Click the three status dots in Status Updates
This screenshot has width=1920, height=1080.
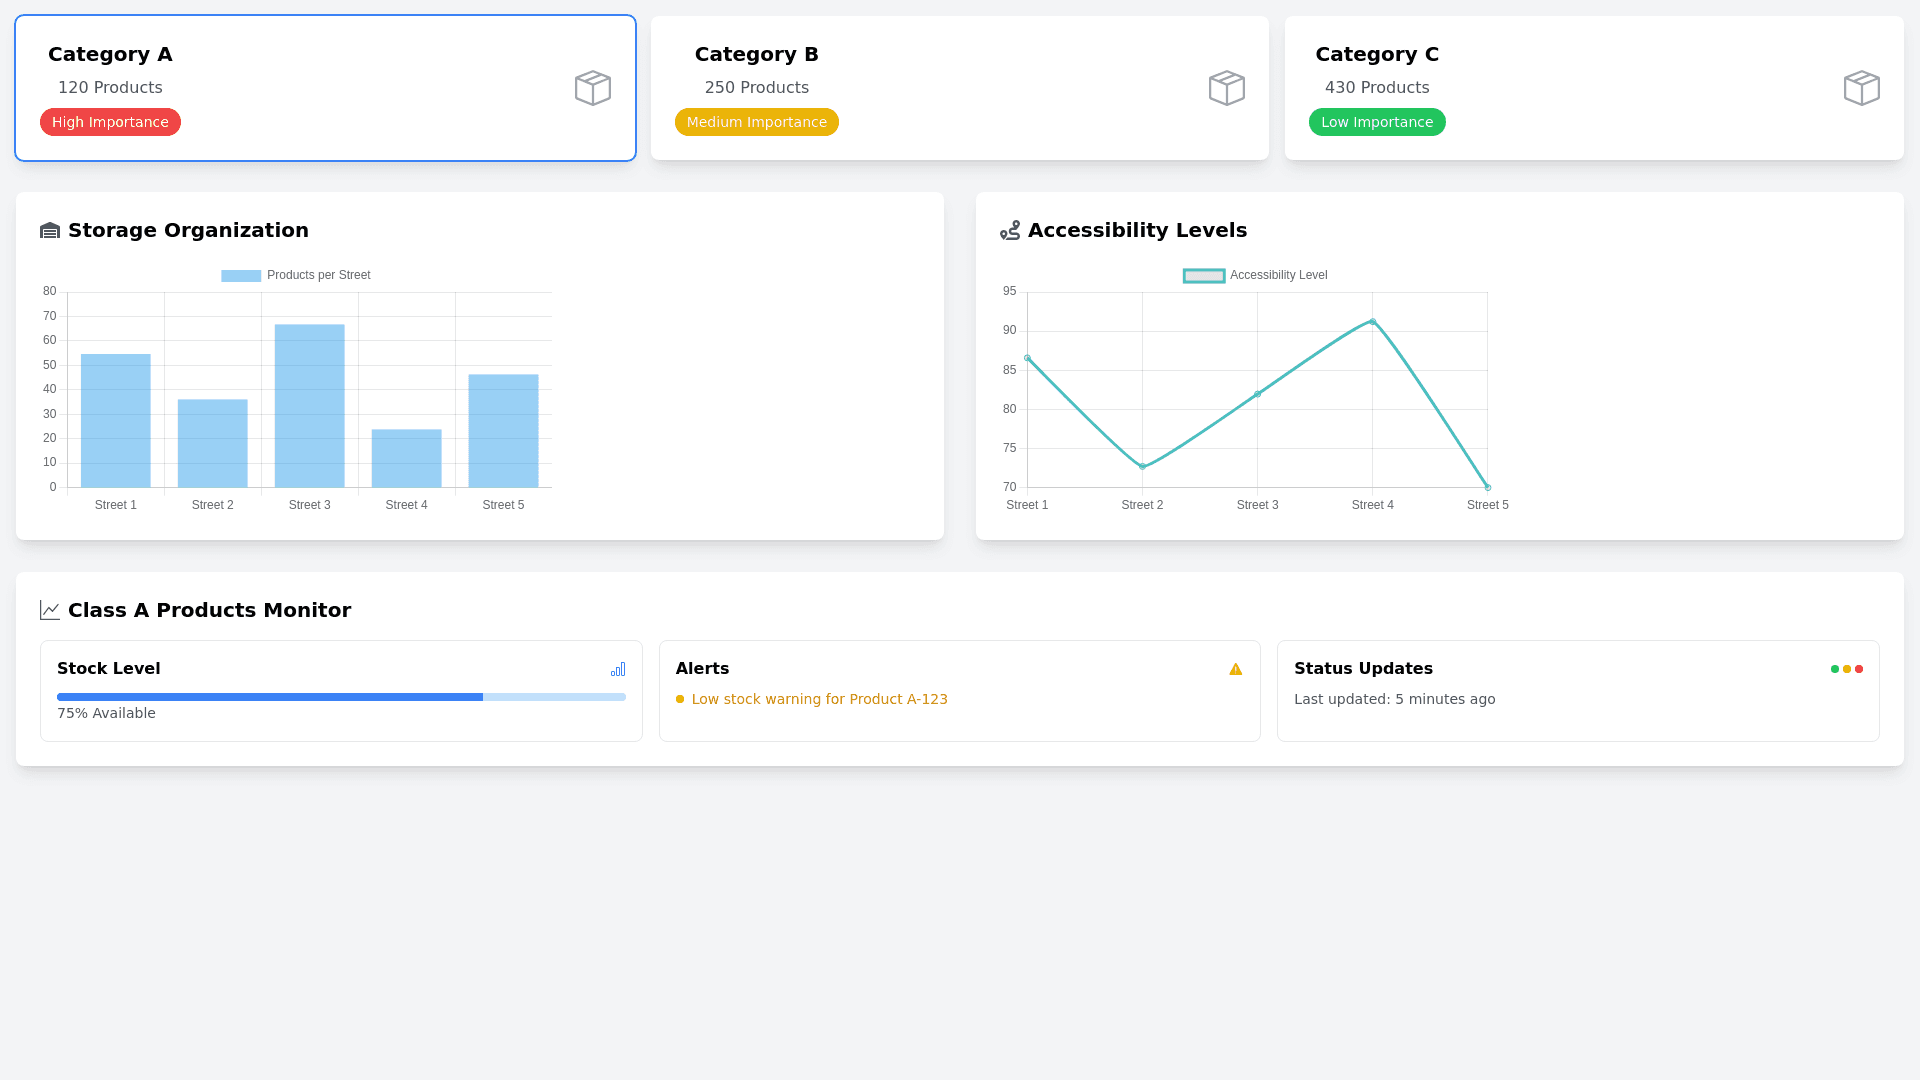coord(1846,669)
